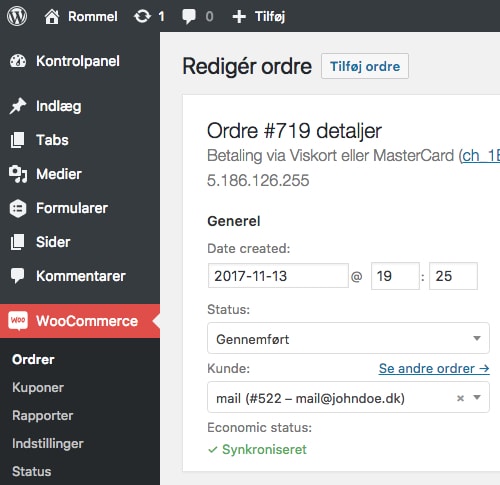Open the Rommel site home icon
The image size is (500, 485).
(x=52, y=16)
